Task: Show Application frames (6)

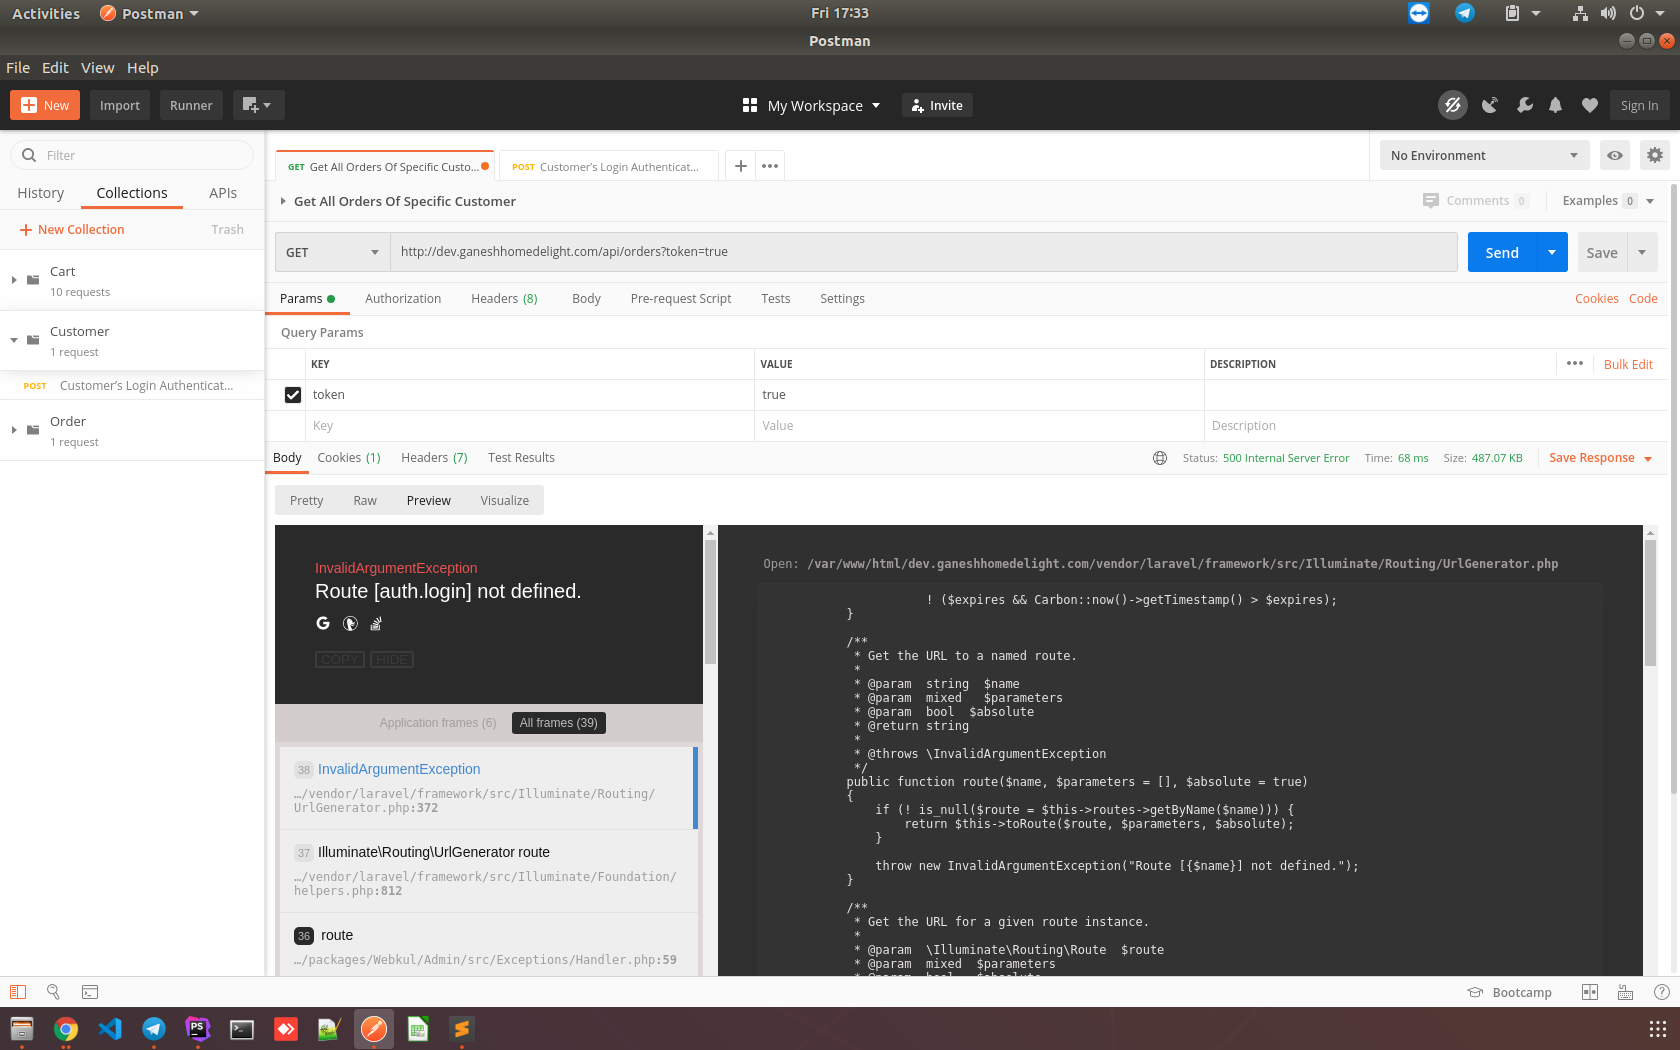Action: click(437, 723)
